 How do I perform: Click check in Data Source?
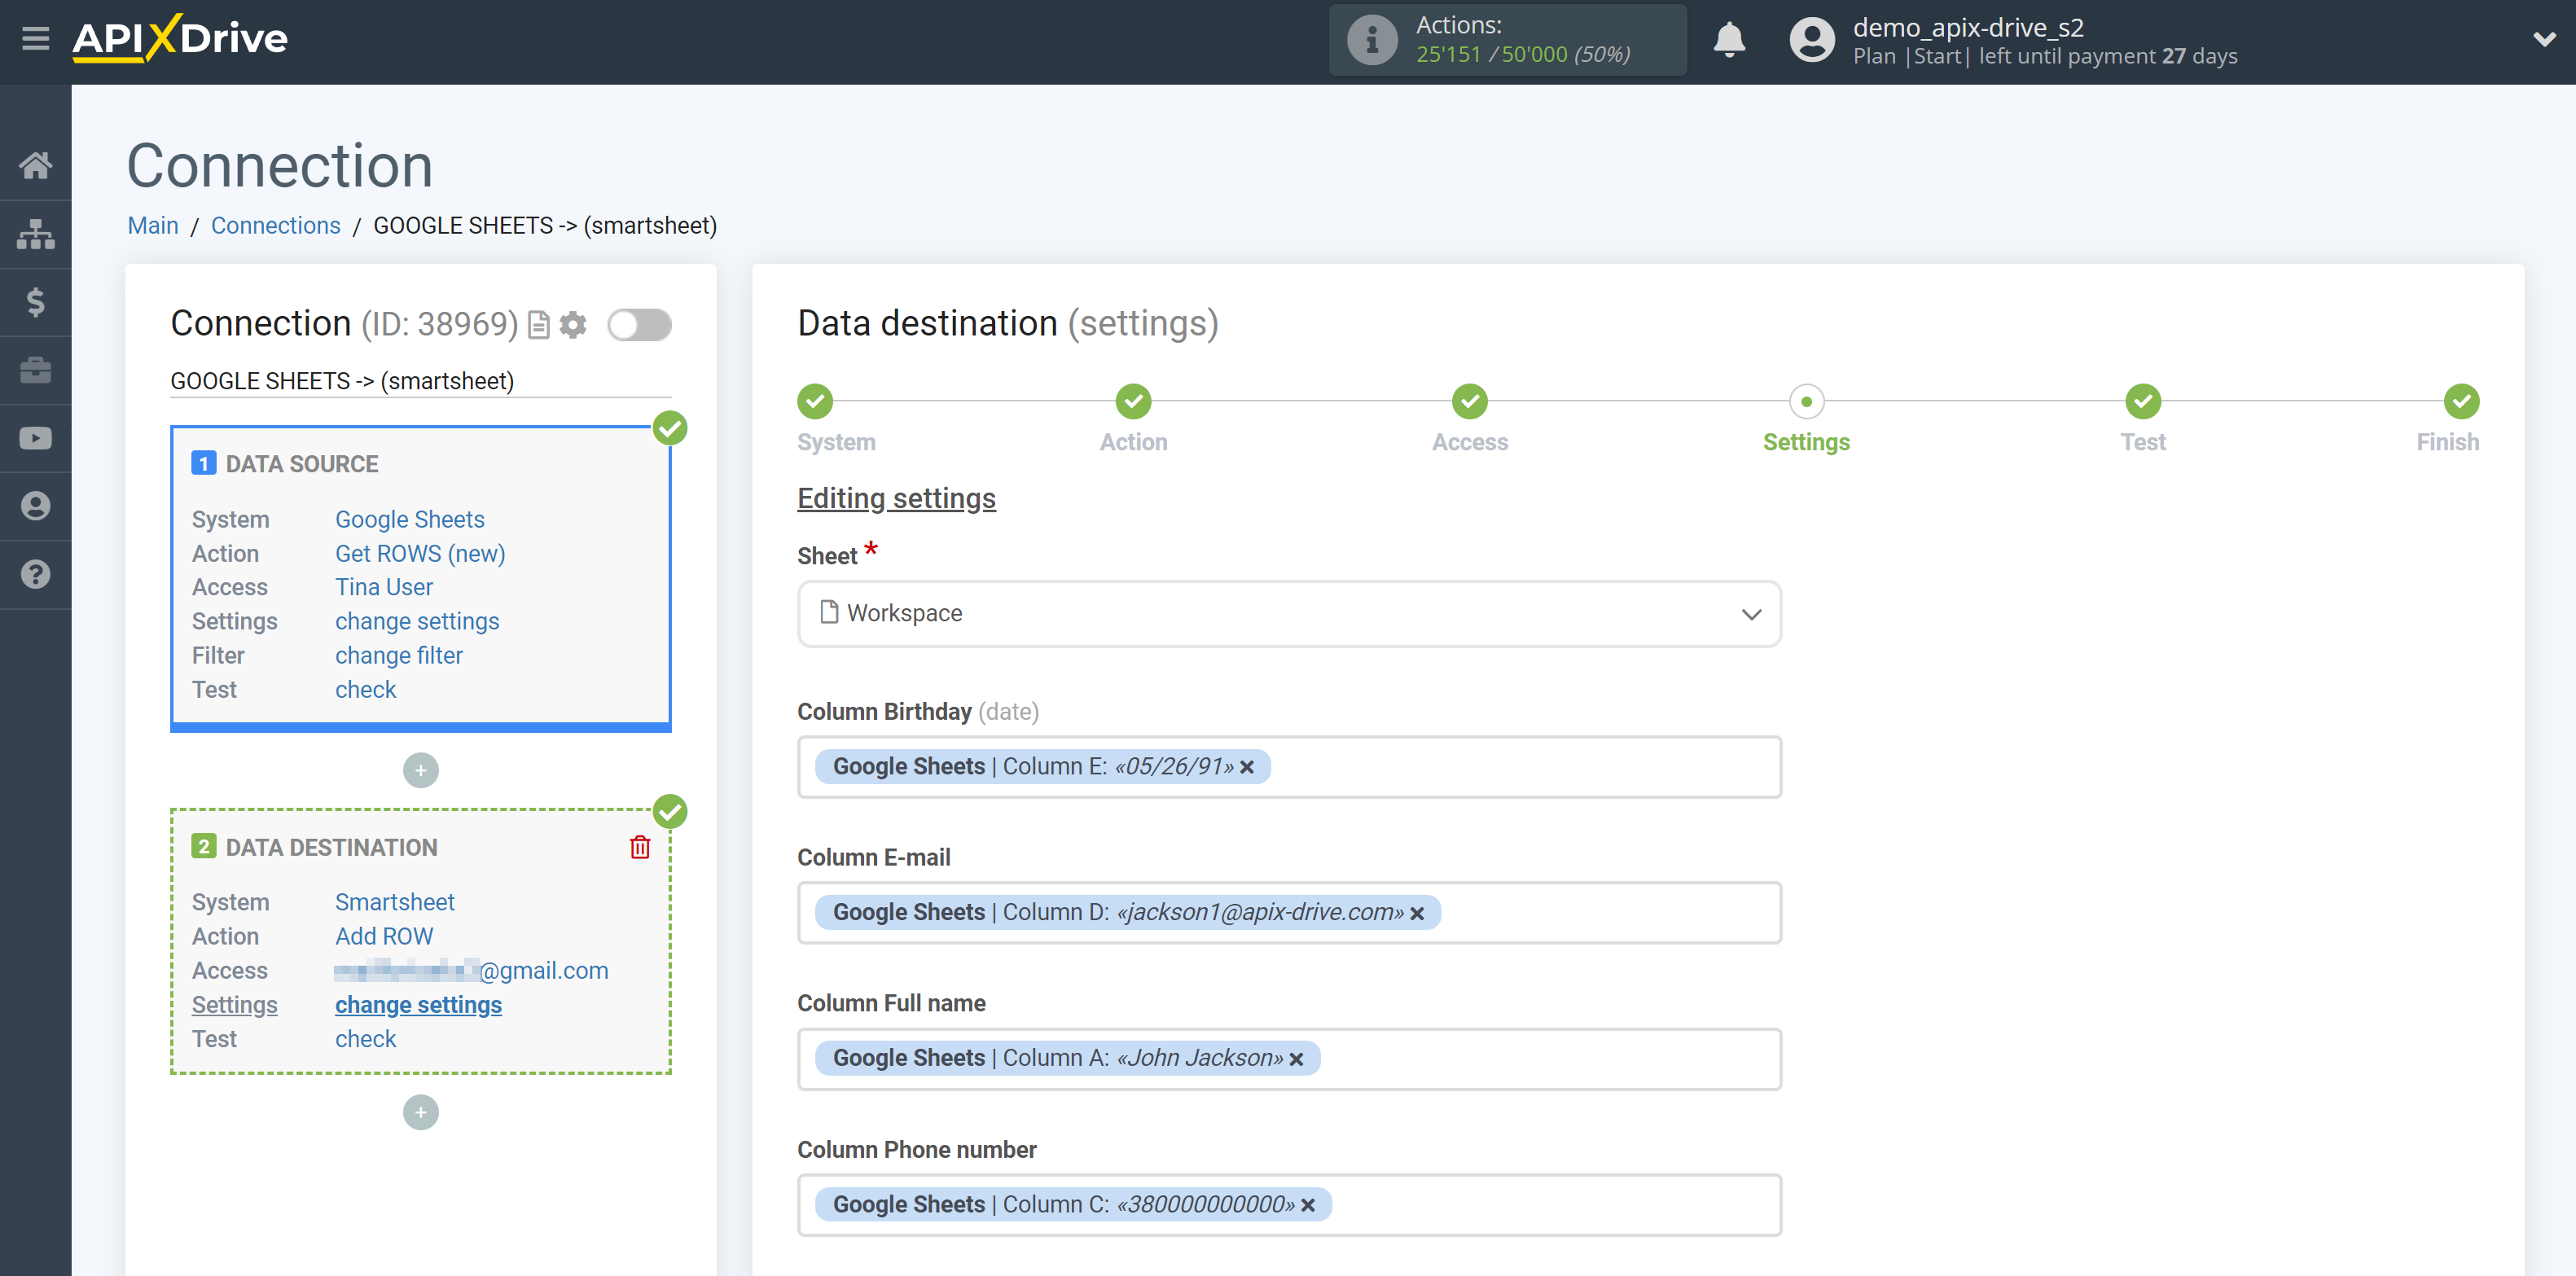[365, 690]
